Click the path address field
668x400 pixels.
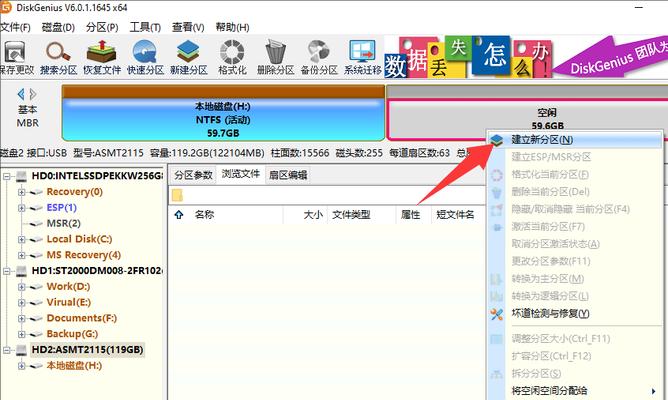coord(327,196)
